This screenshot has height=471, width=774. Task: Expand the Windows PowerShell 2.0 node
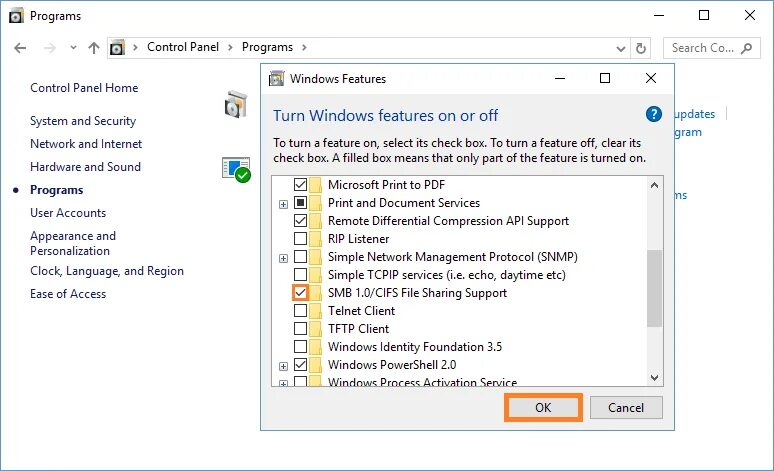(284, 365)
